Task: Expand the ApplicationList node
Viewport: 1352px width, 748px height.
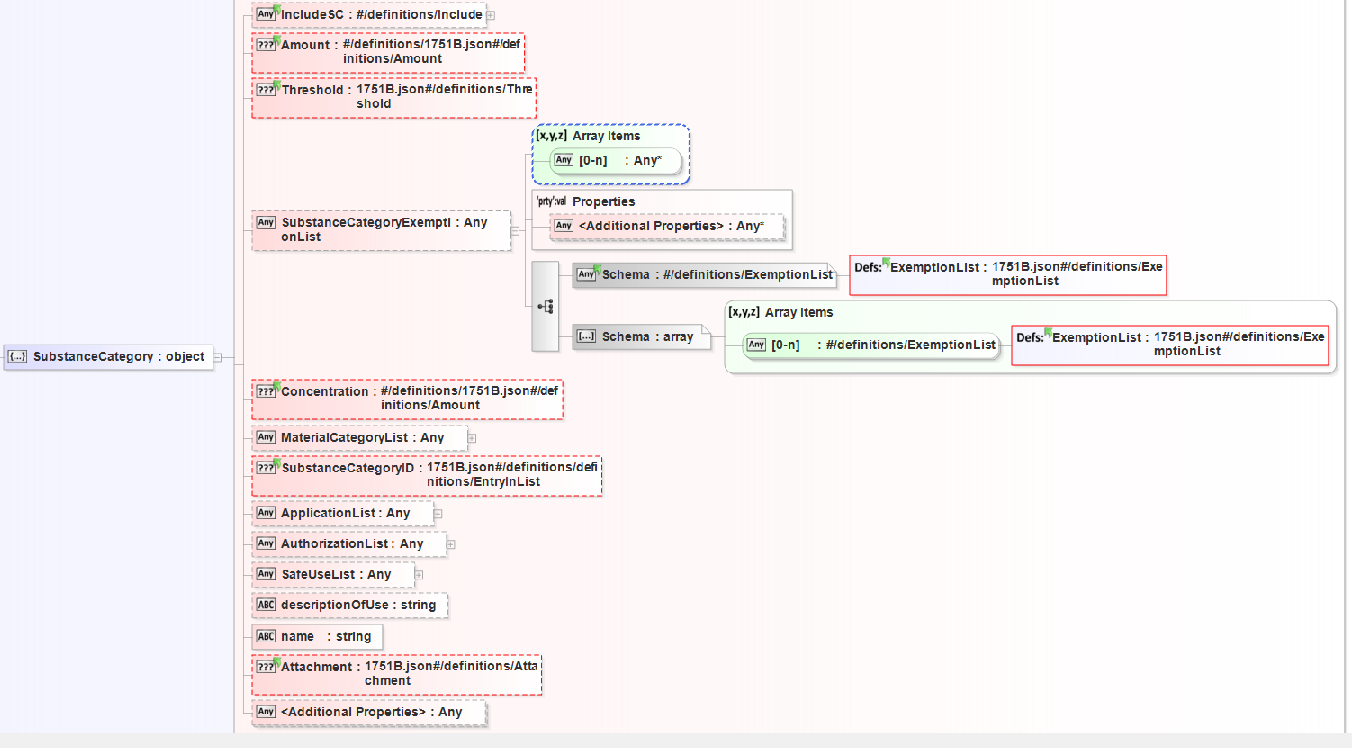Action: pos(438,514)
